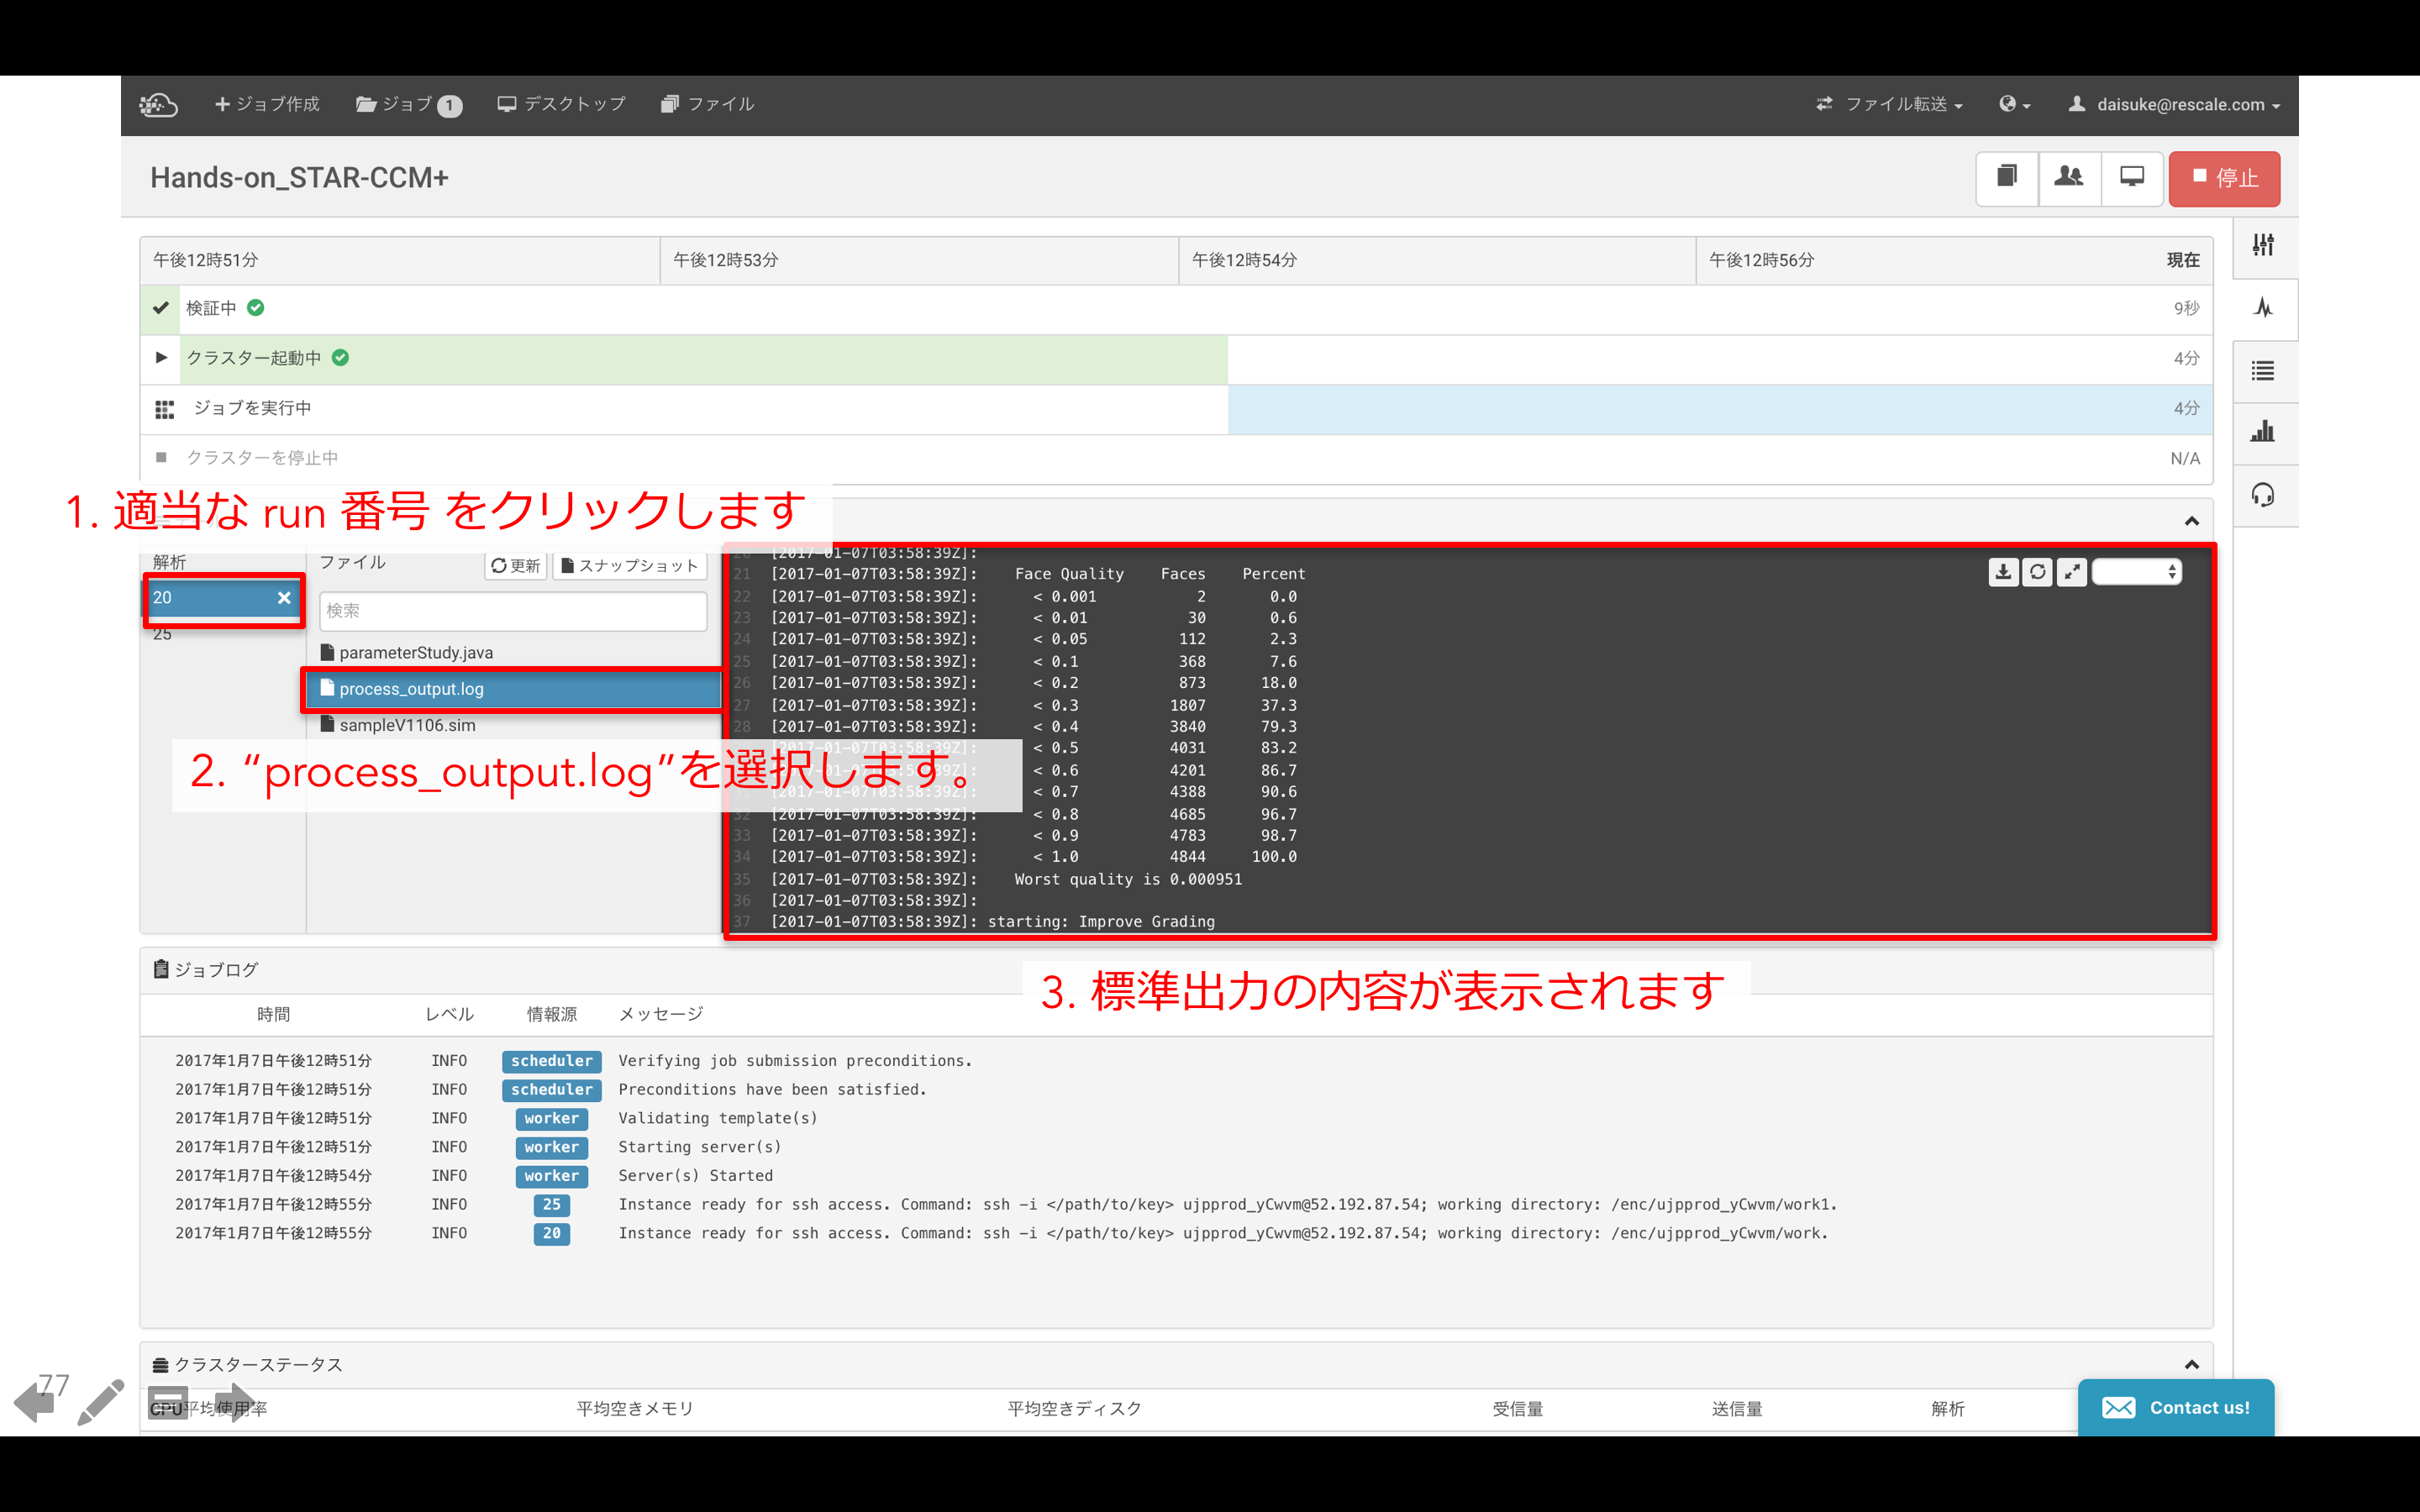Share the job with the people icon

2070,178
